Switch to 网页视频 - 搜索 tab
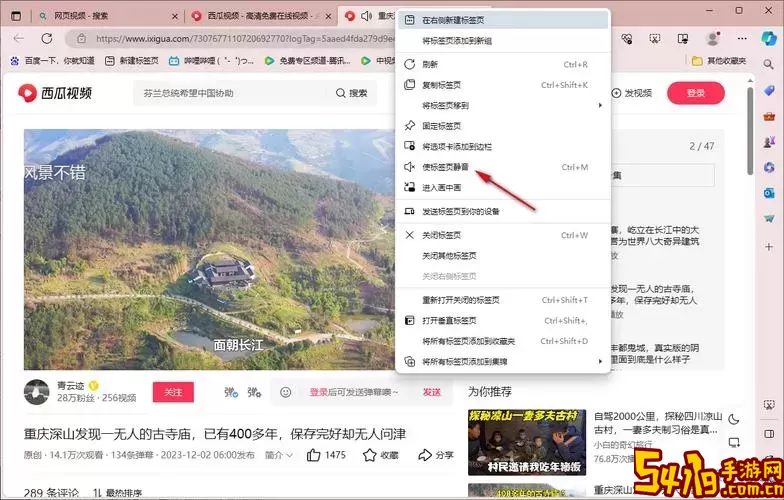This screenshot has height=500, width=784. point(108,16)
